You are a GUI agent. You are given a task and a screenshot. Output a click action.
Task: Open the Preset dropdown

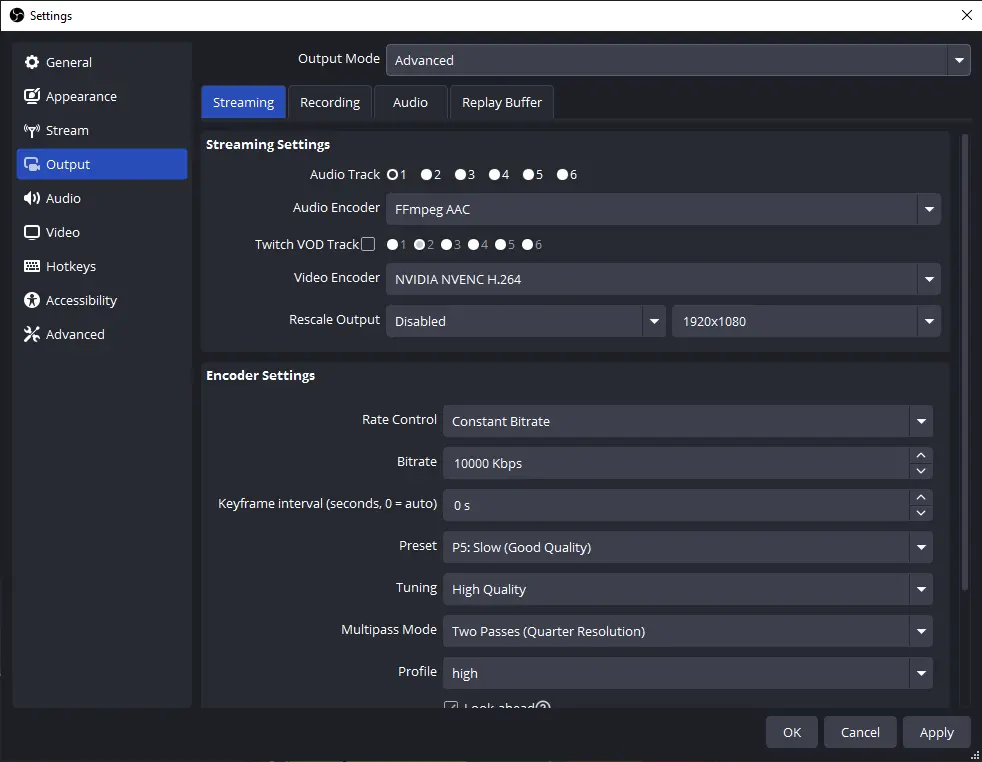(x=688, y=547)
